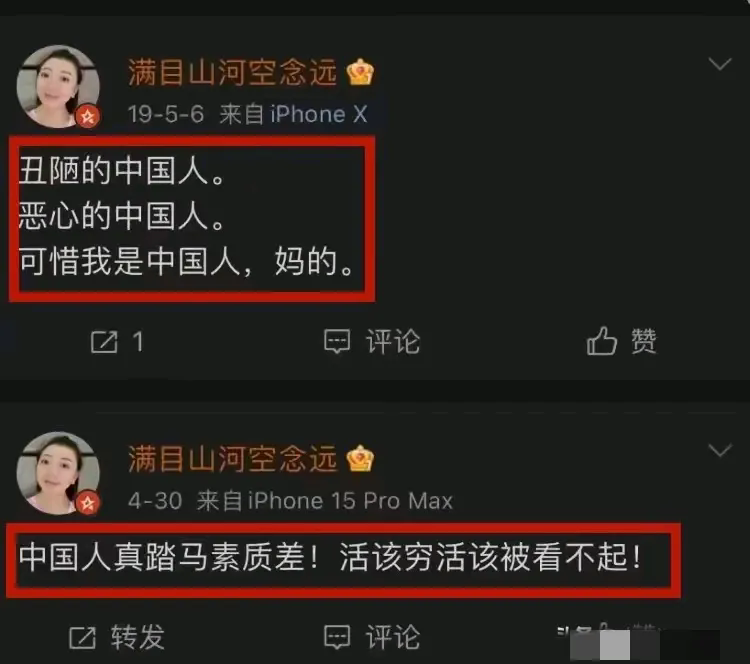This screenshot has height=664, width=750.
Task: Click the 赞 label on the first post
Action: point(644,341)
